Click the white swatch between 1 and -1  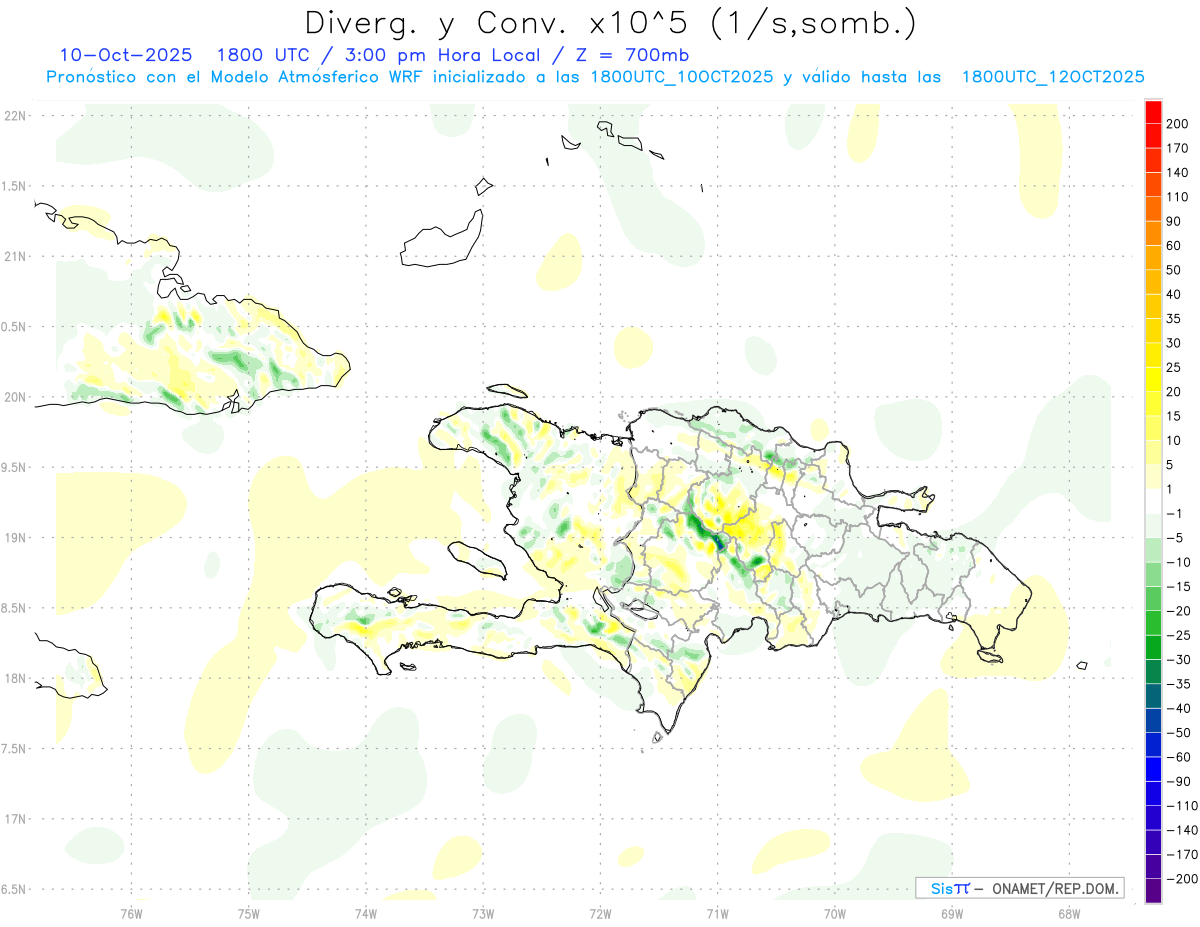coord(1153,501)
